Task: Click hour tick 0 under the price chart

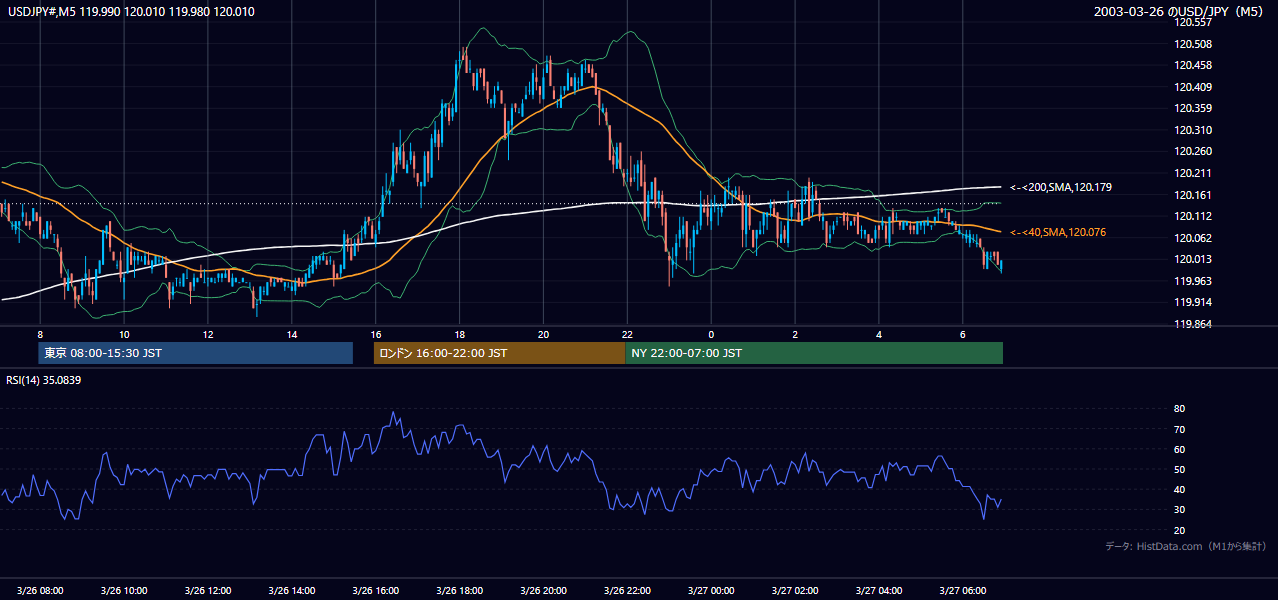Action: (711, 334)
